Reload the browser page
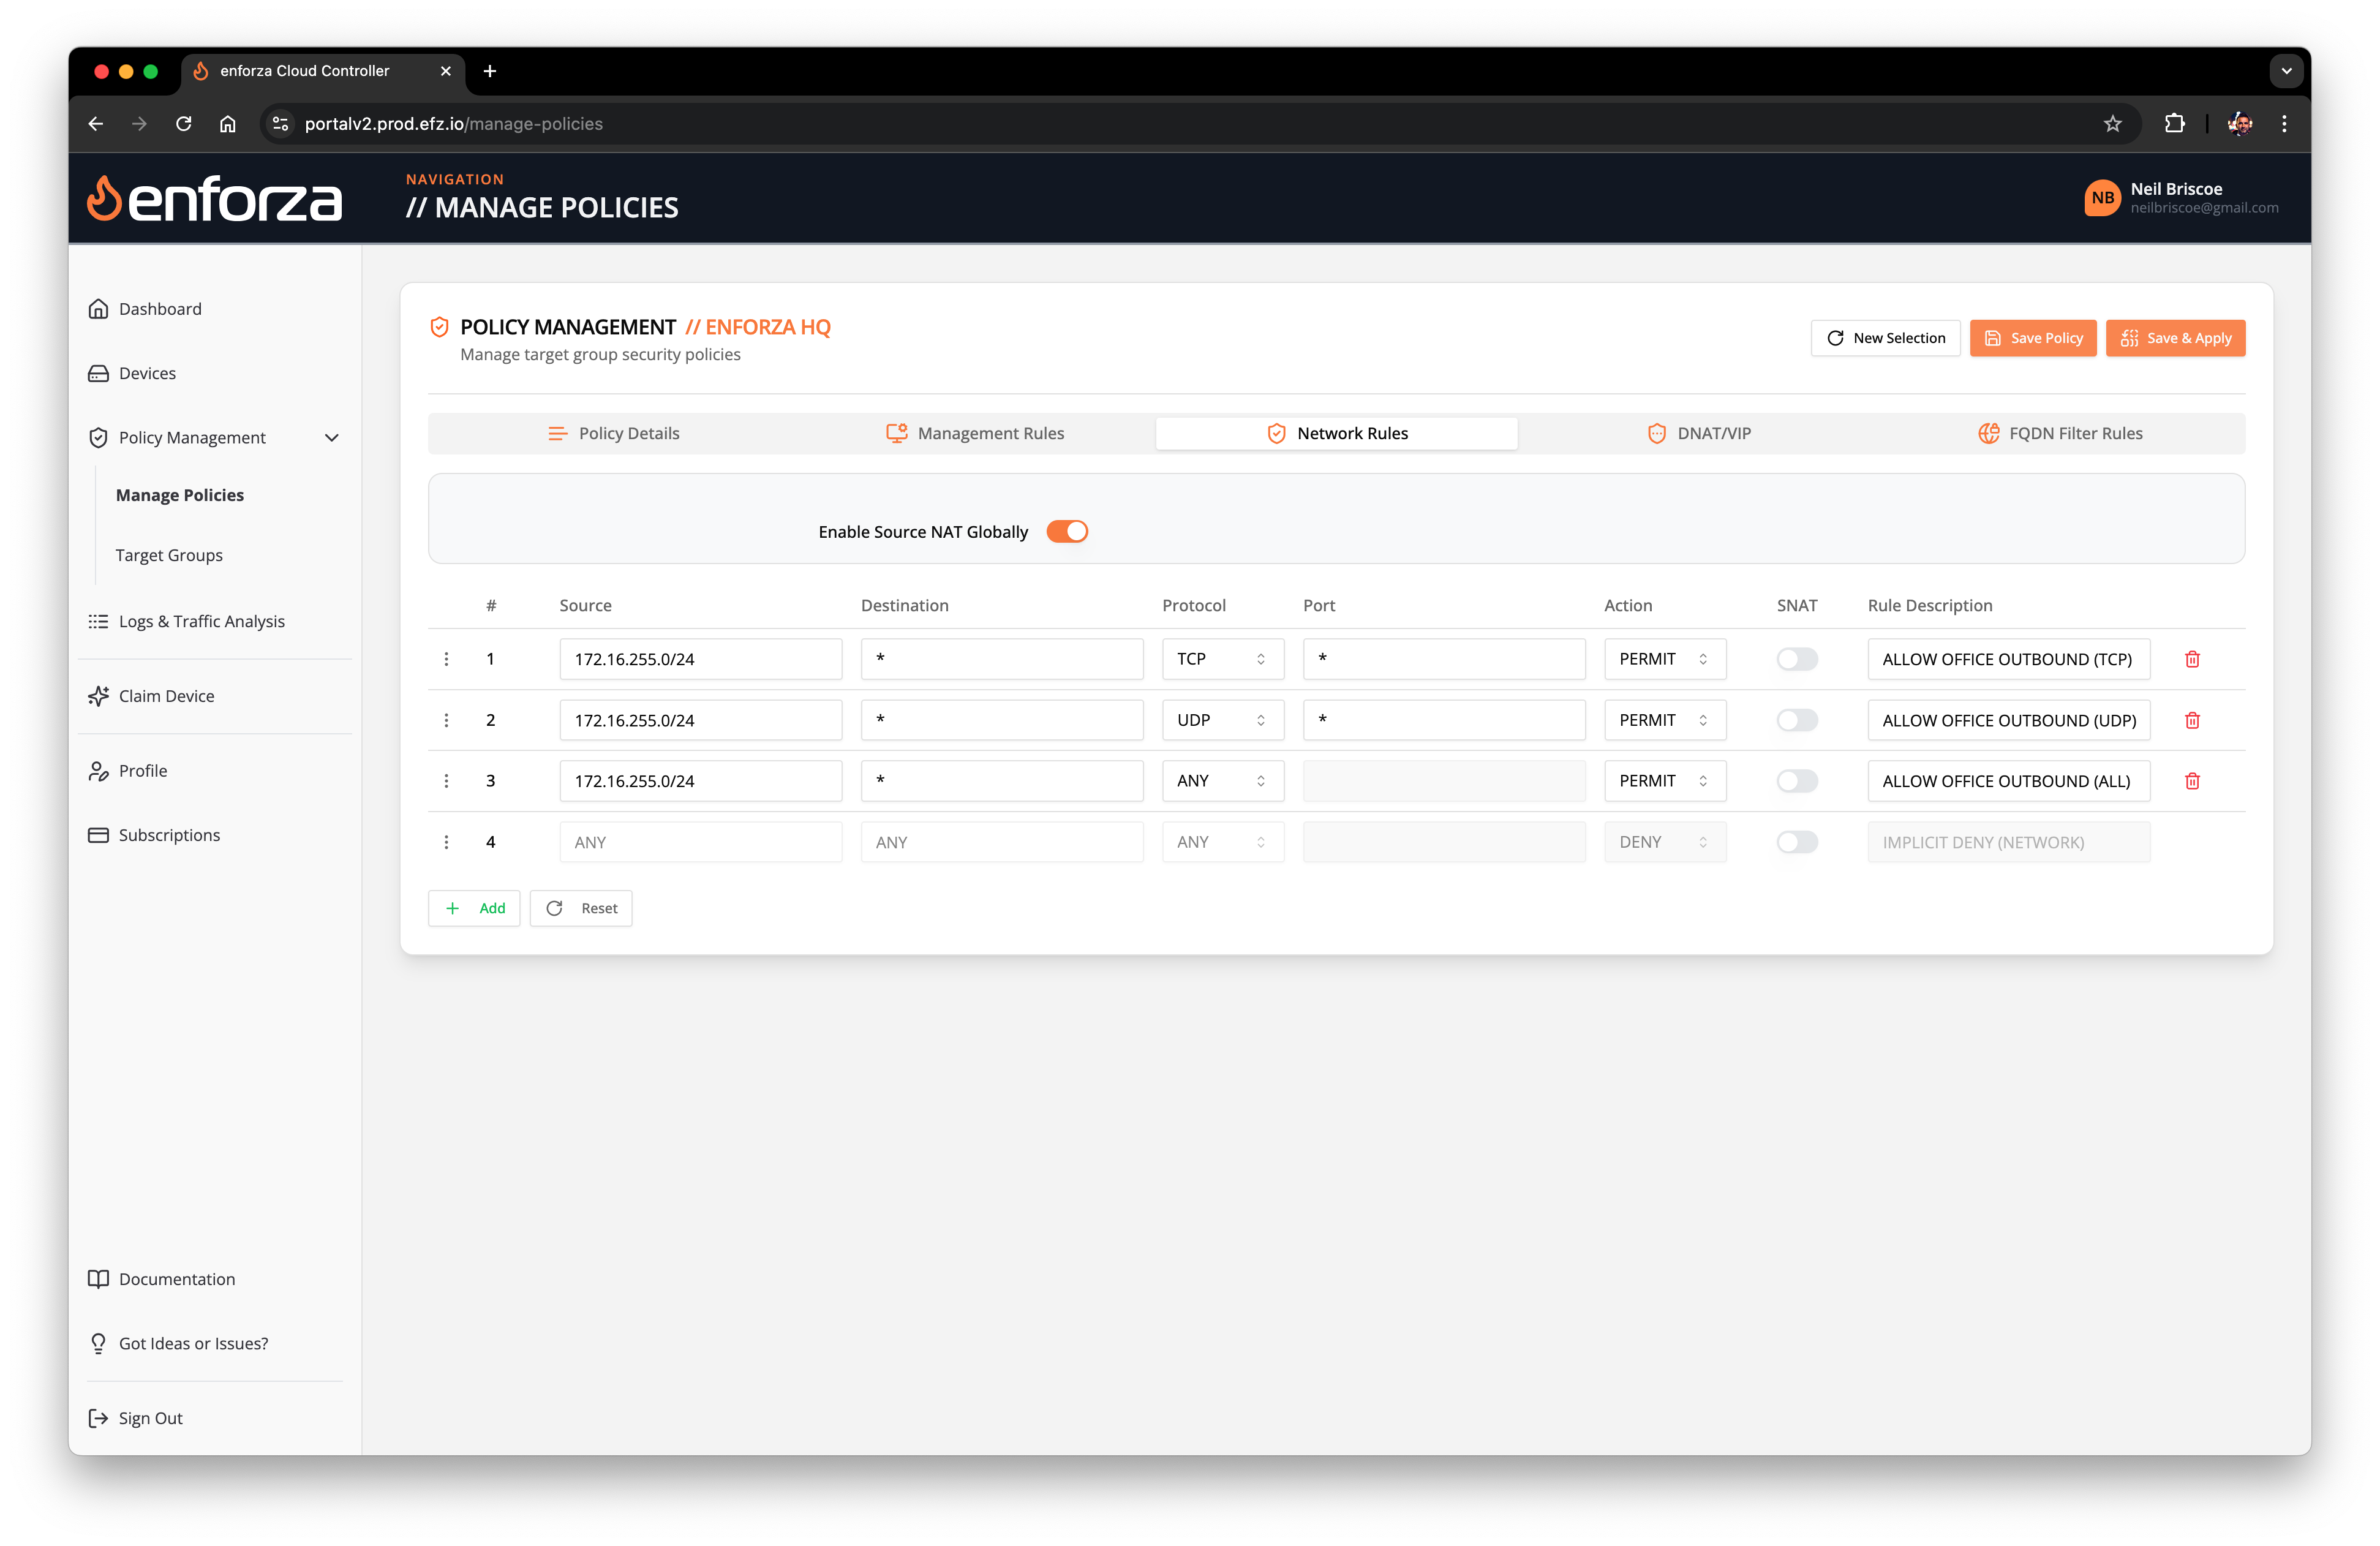 (184, 124)
